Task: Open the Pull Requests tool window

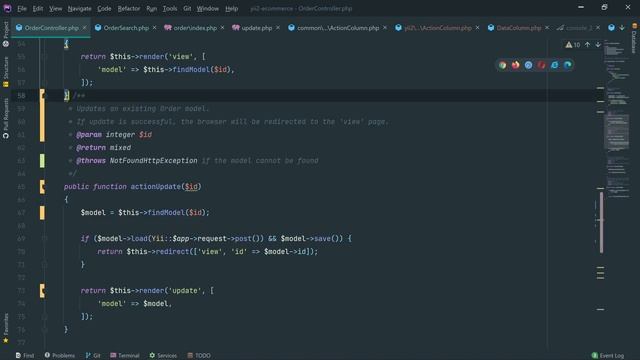Action: point(6,118)
